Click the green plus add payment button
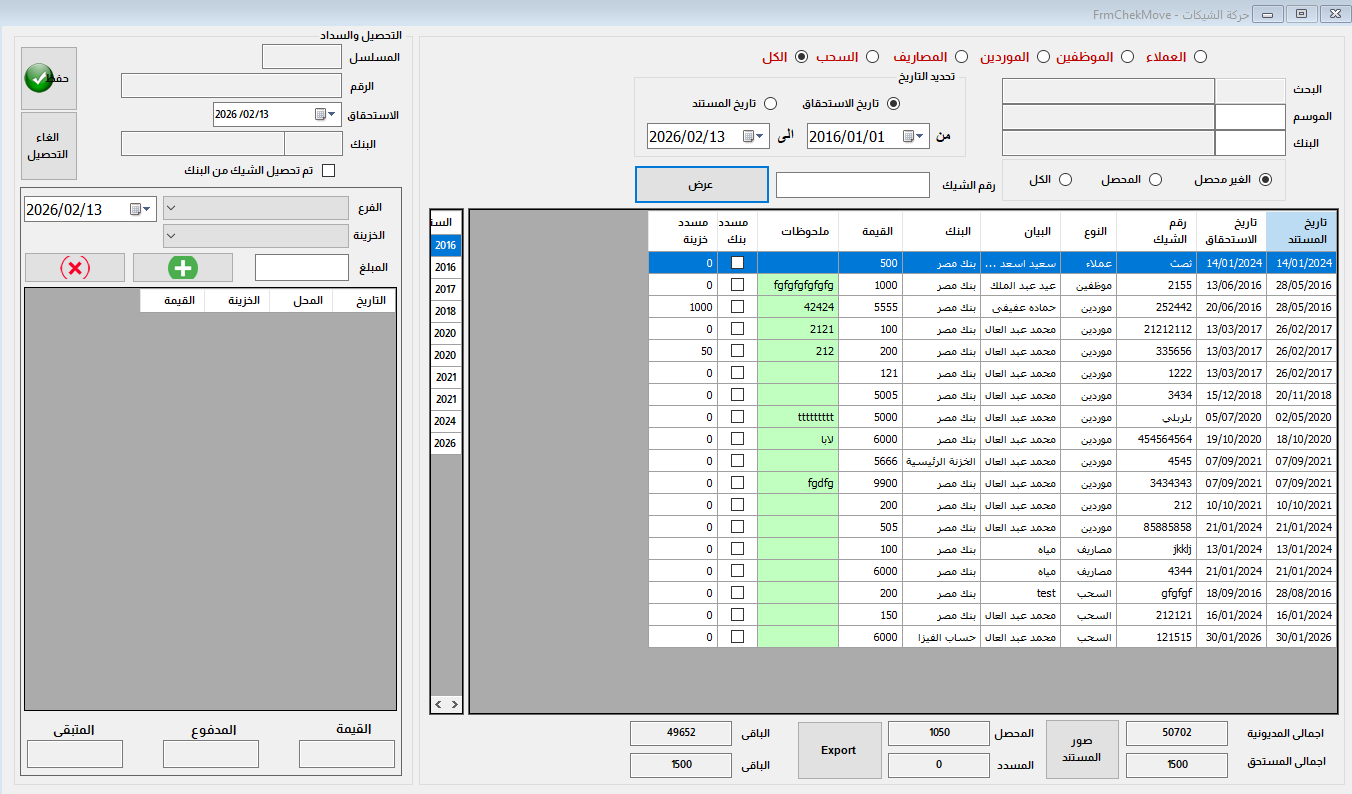 point(183,267)
